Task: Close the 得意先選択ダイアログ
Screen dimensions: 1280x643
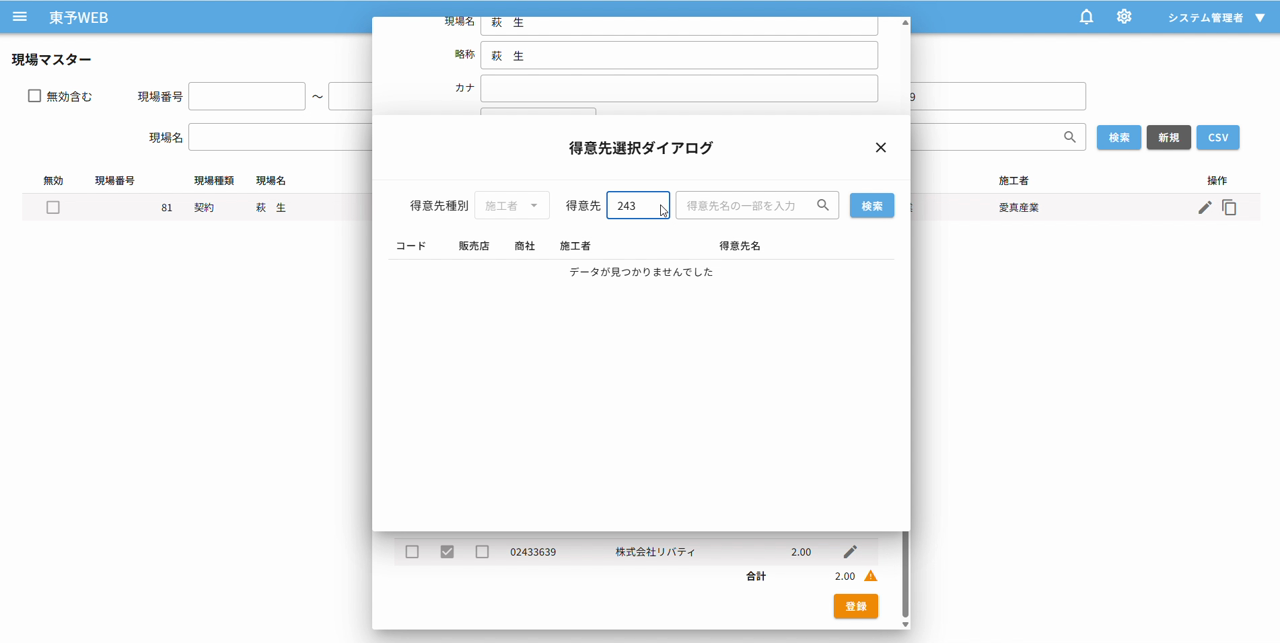Action: pos(880,147)
